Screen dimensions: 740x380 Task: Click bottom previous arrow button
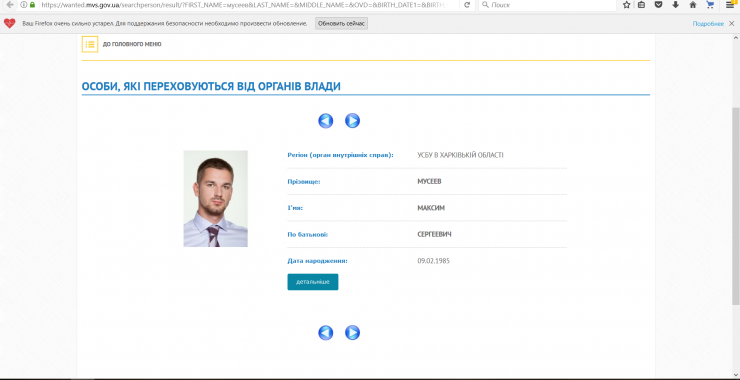tap(326, 333)
